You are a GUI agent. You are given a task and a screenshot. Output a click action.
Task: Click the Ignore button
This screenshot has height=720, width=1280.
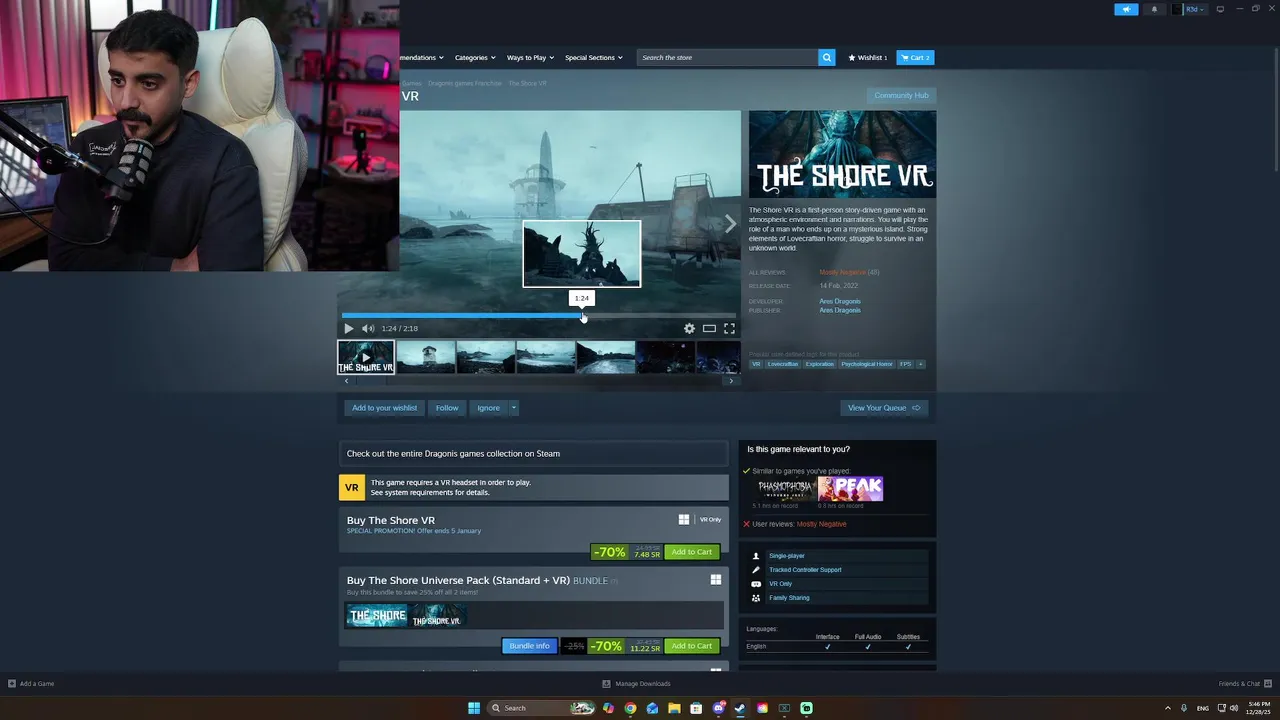click(488, 408)
